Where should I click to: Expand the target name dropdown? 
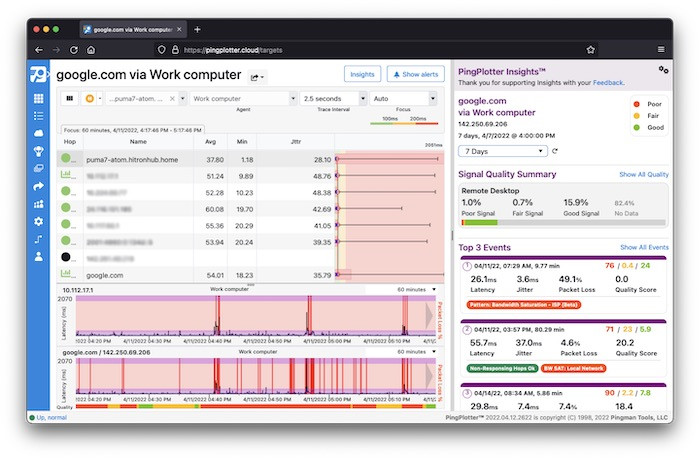click(183, 99)
